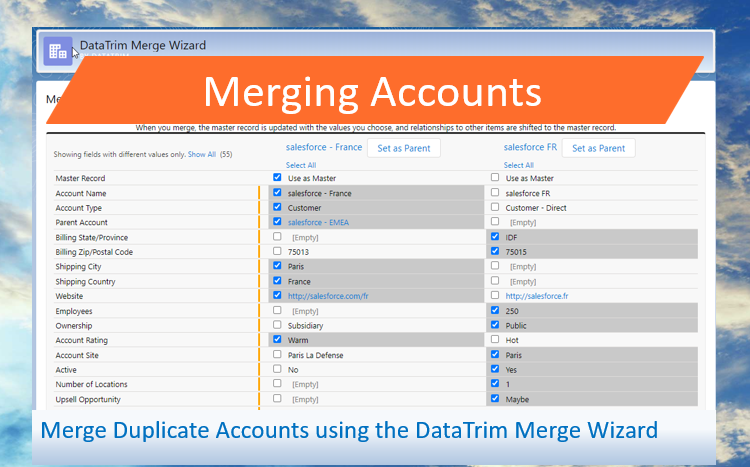This screenshot has height=467, width=750.
Task: Open the salesforce - EMEA parent account link
Action: click(x=319, y=222)
